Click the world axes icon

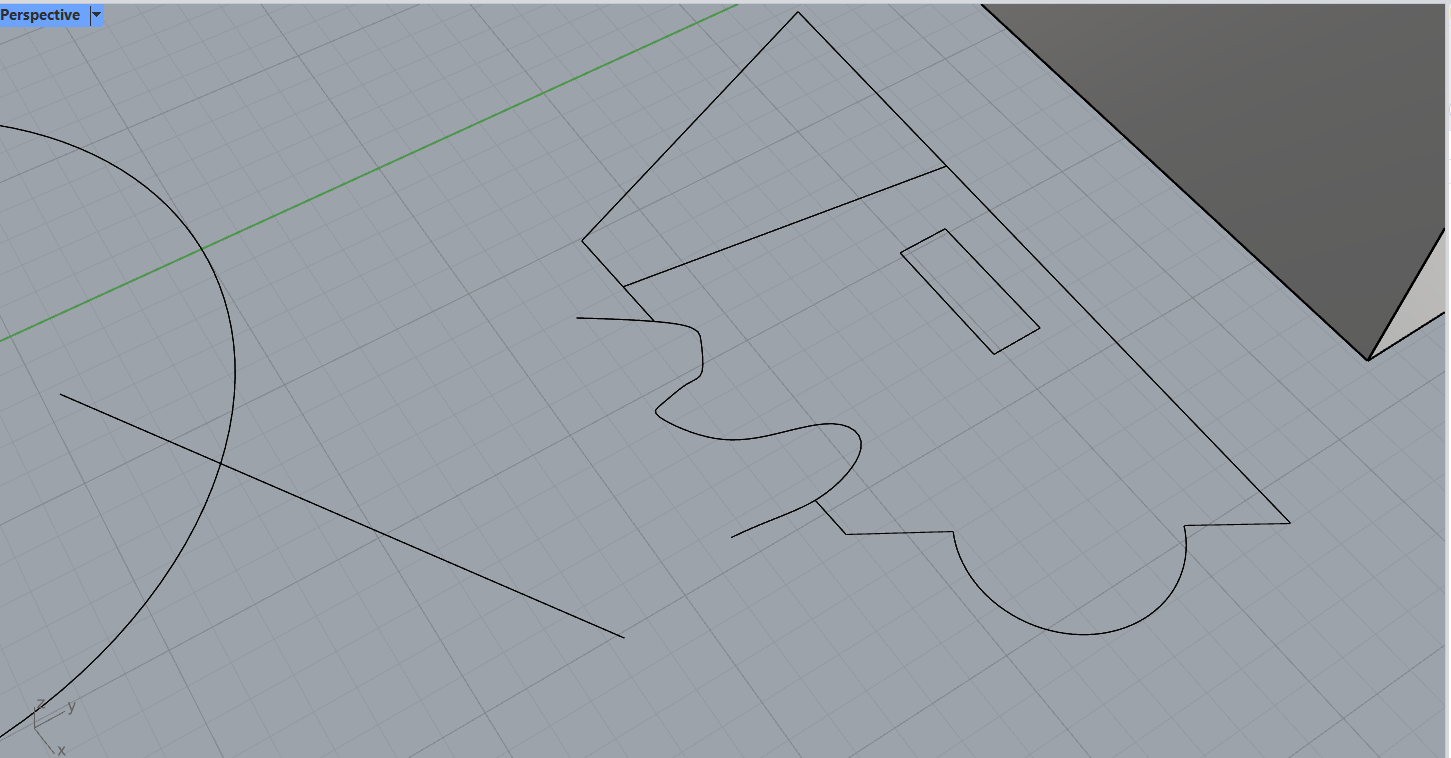[44, 722]
